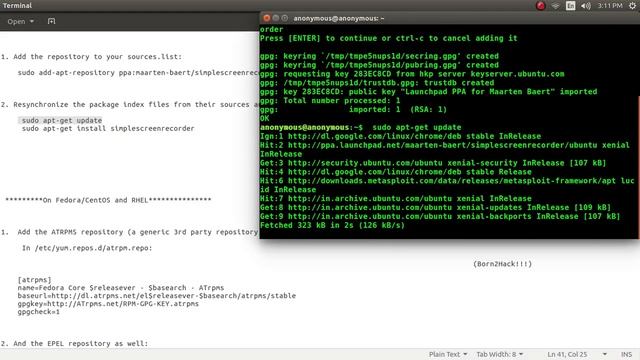640x360 pixels.
Task: Close the anonymous@anonymous terminal window
Action: point(267,18)
